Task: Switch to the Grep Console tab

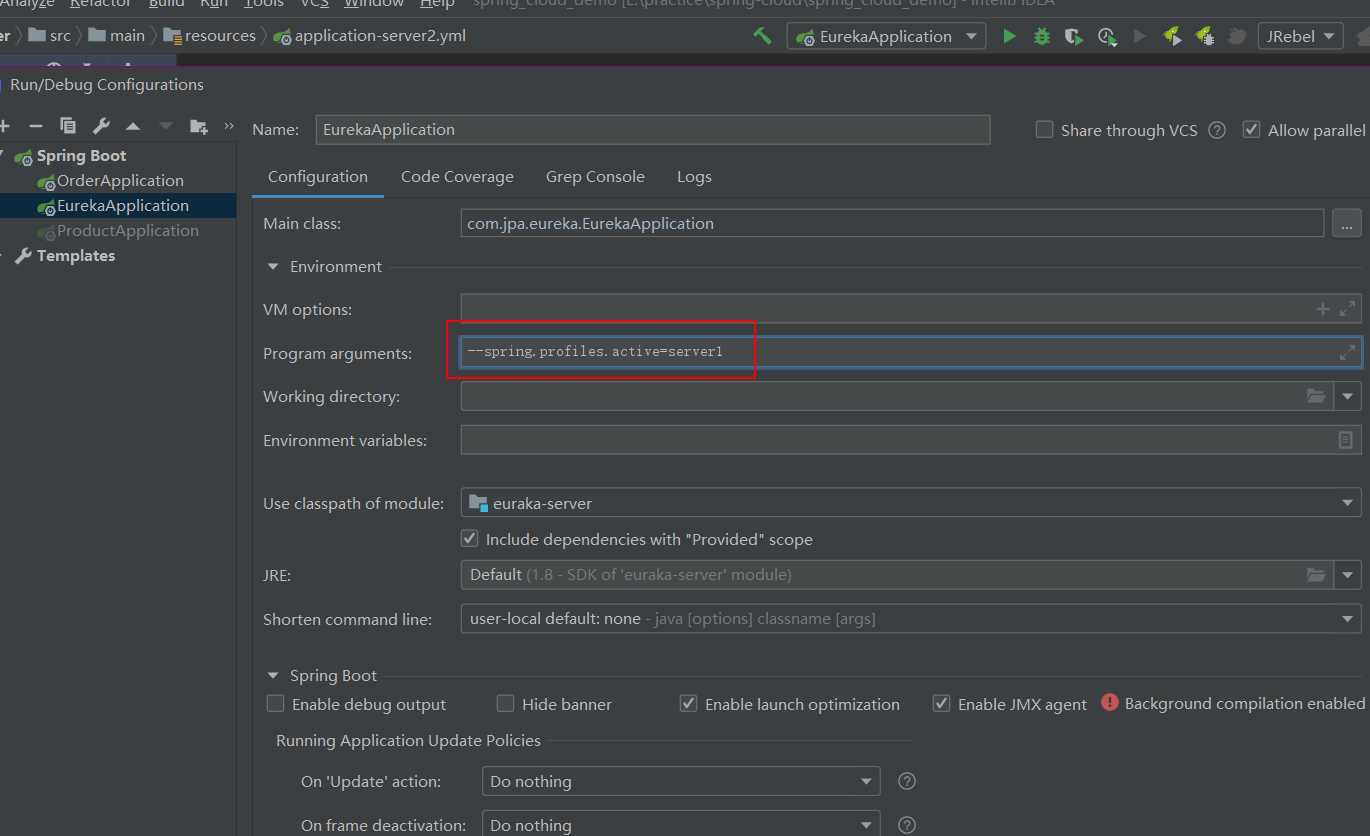Action: pos(595,177)
